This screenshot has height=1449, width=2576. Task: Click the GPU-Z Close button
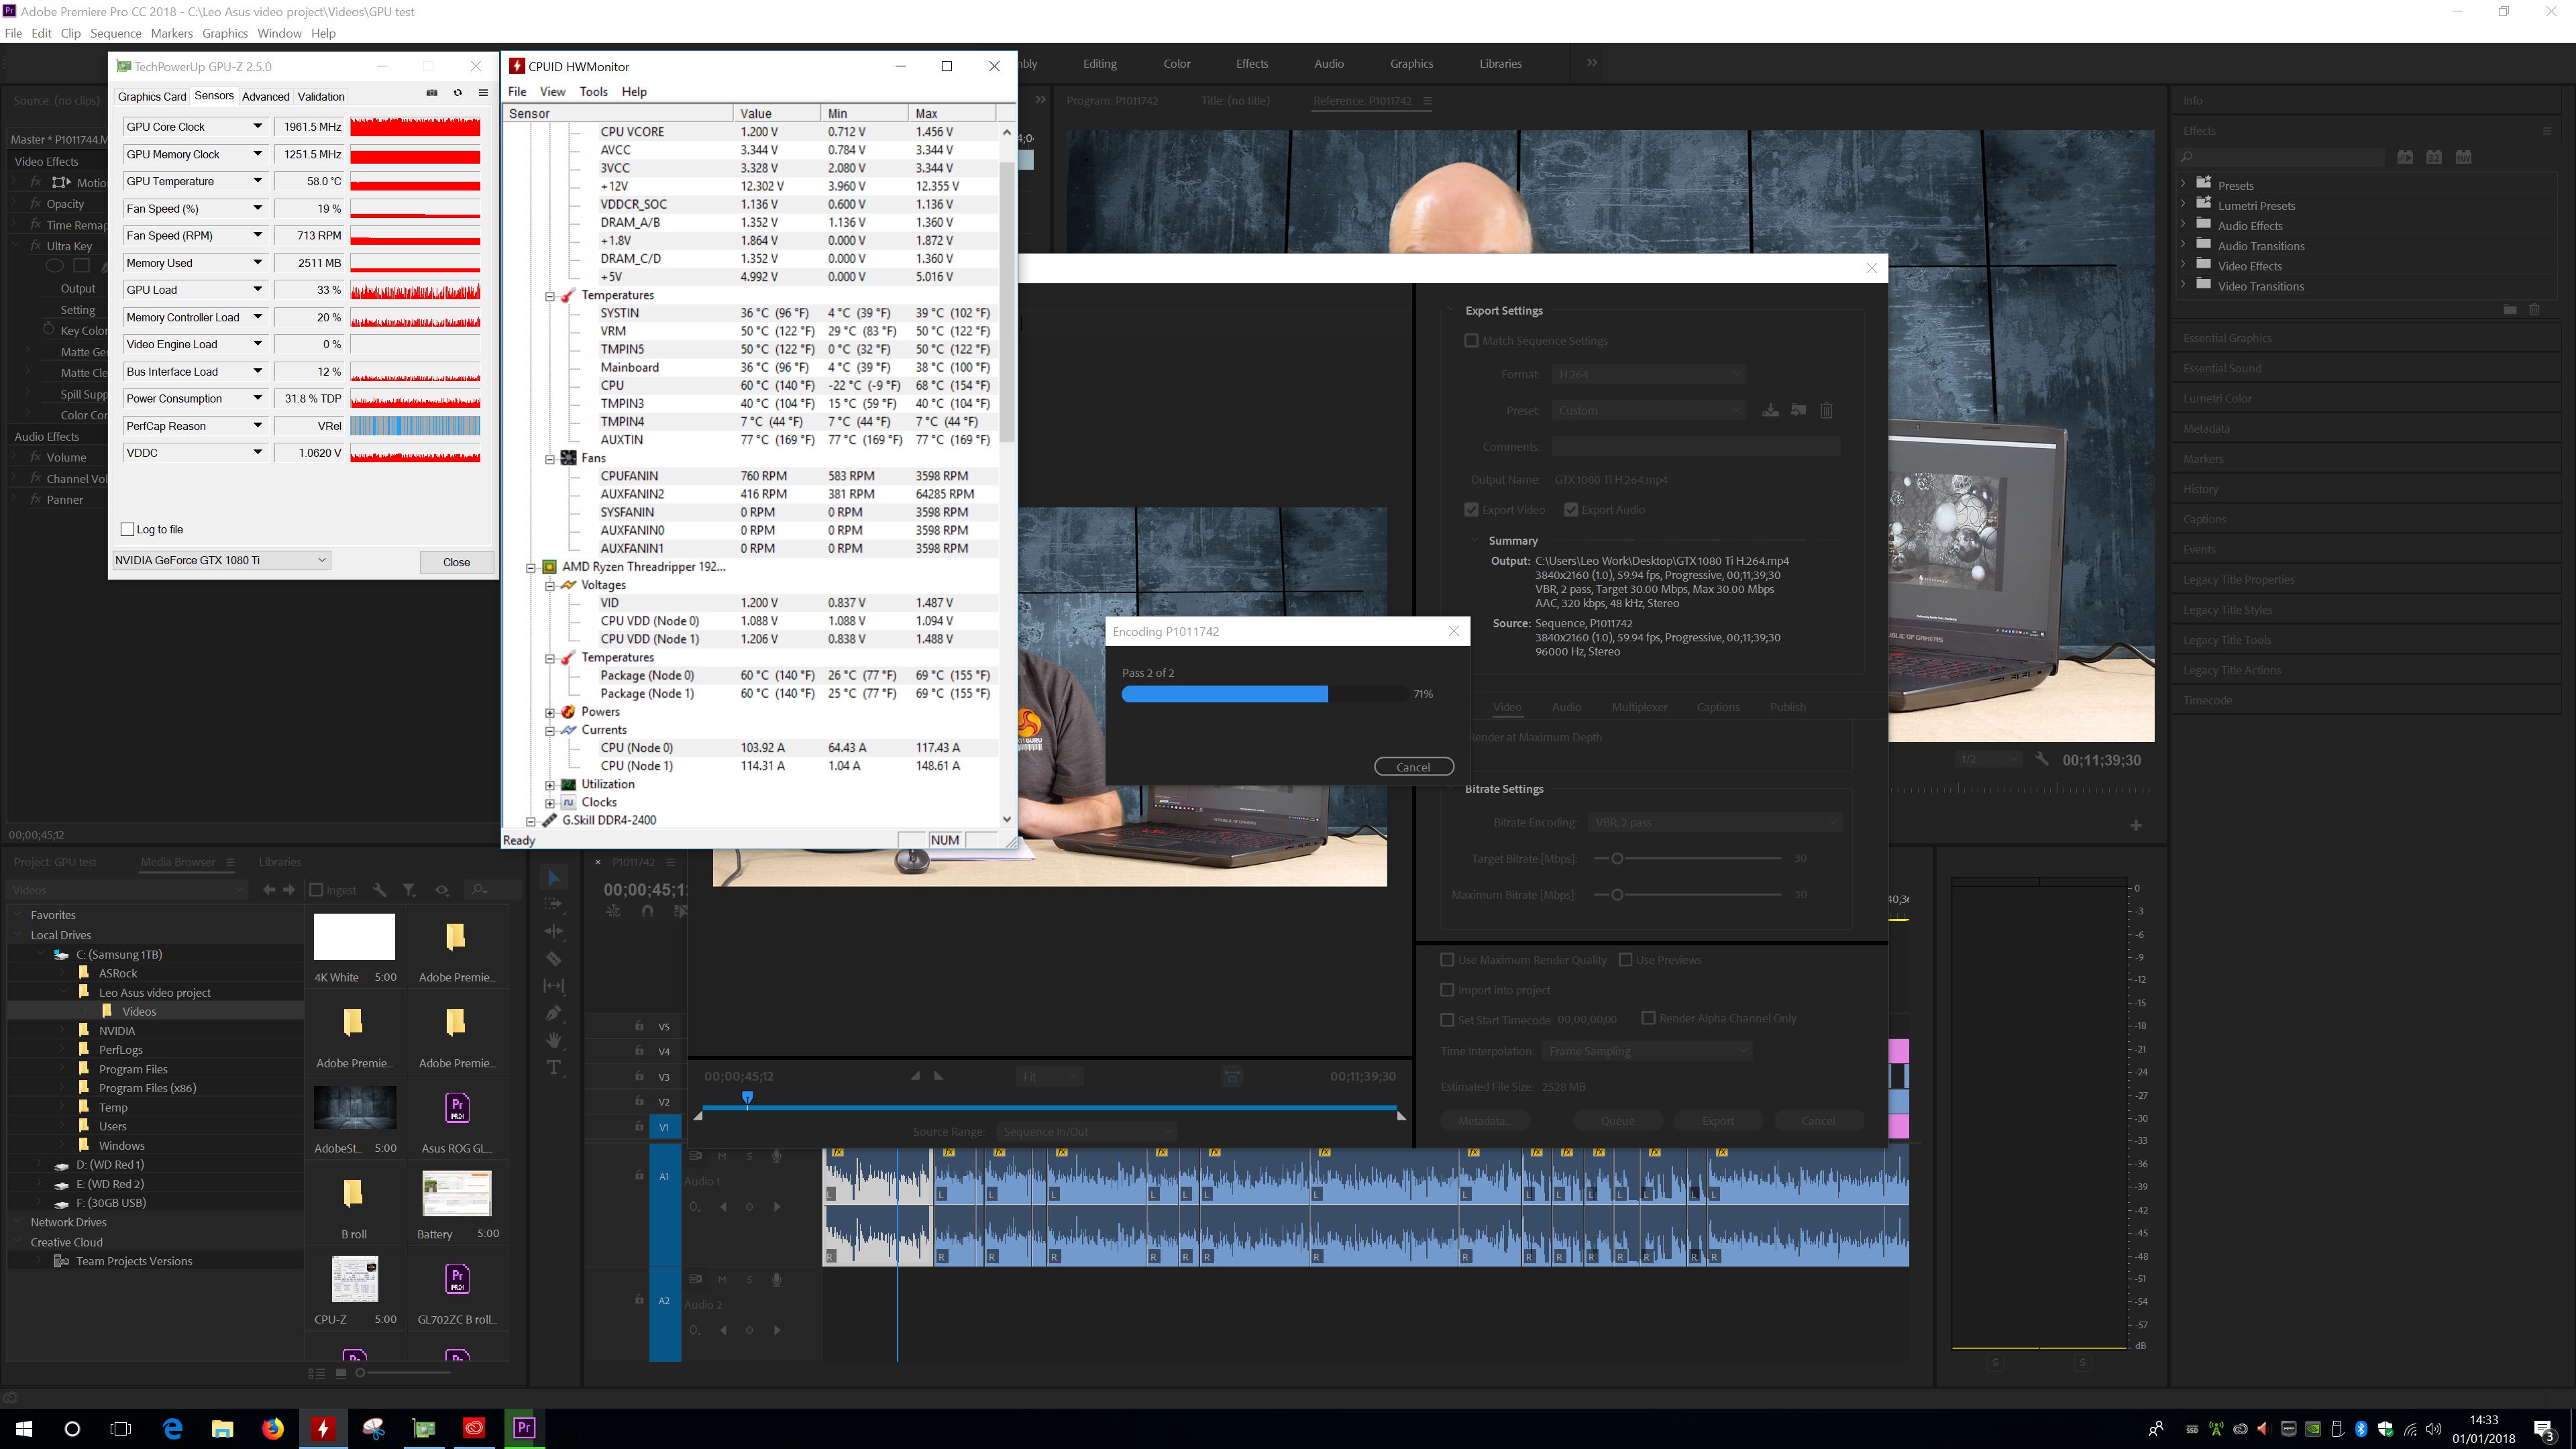tap(456, 562)
